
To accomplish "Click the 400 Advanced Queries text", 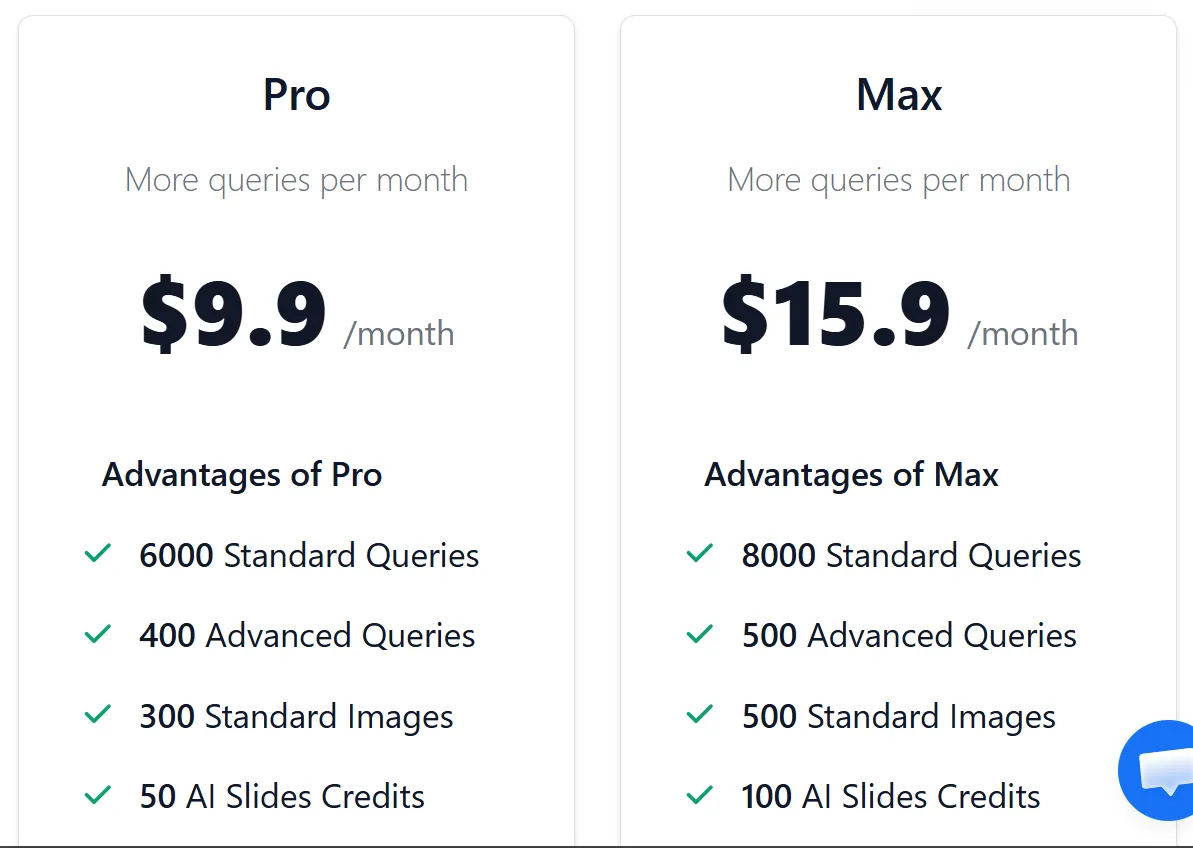I will (307, 635).
